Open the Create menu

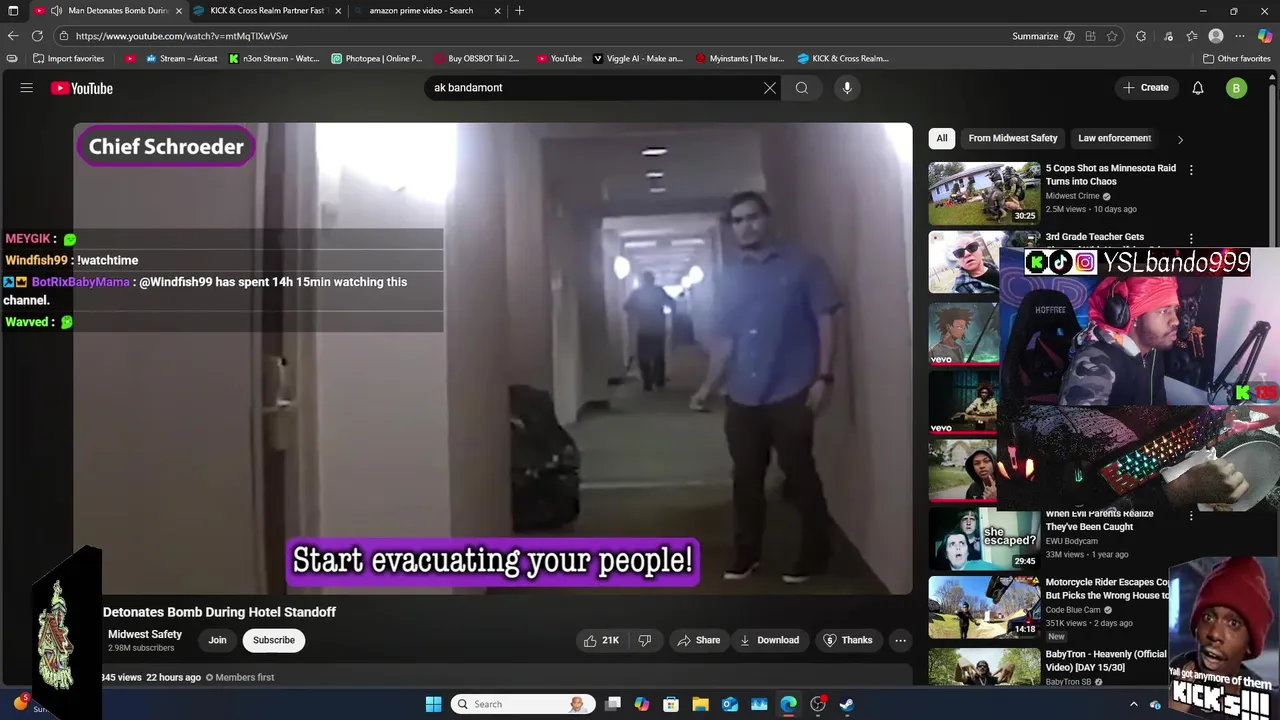pos(1146,88)
